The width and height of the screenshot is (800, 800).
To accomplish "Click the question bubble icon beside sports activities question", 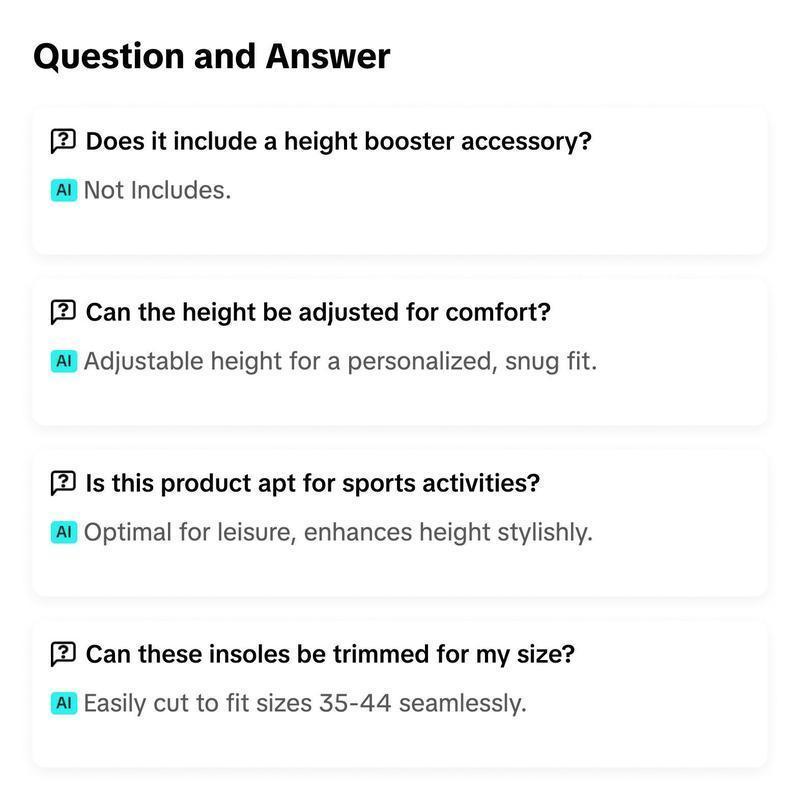I will coord(63,482).
